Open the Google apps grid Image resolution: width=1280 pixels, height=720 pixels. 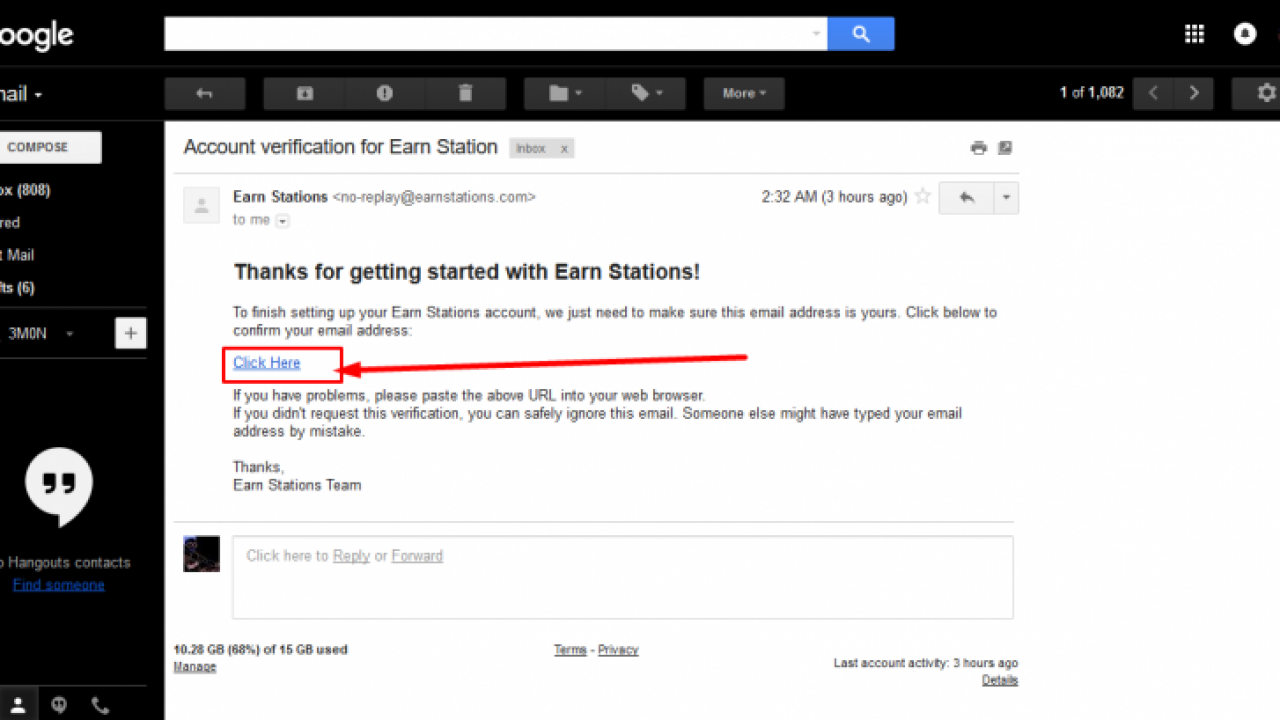point(1194,34)
